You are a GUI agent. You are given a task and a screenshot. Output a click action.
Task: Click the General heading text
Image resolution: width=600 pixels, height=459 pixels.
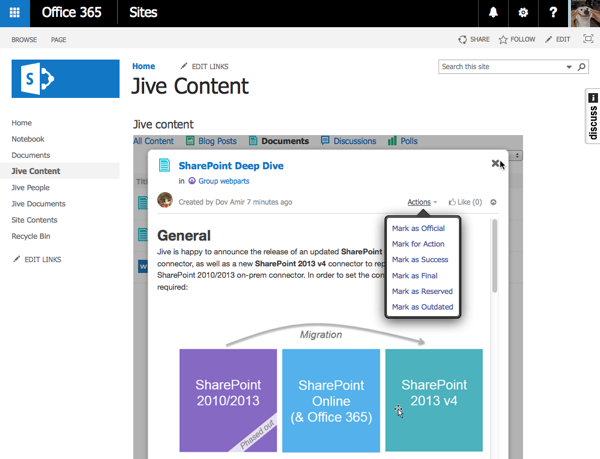click(184, 236)
